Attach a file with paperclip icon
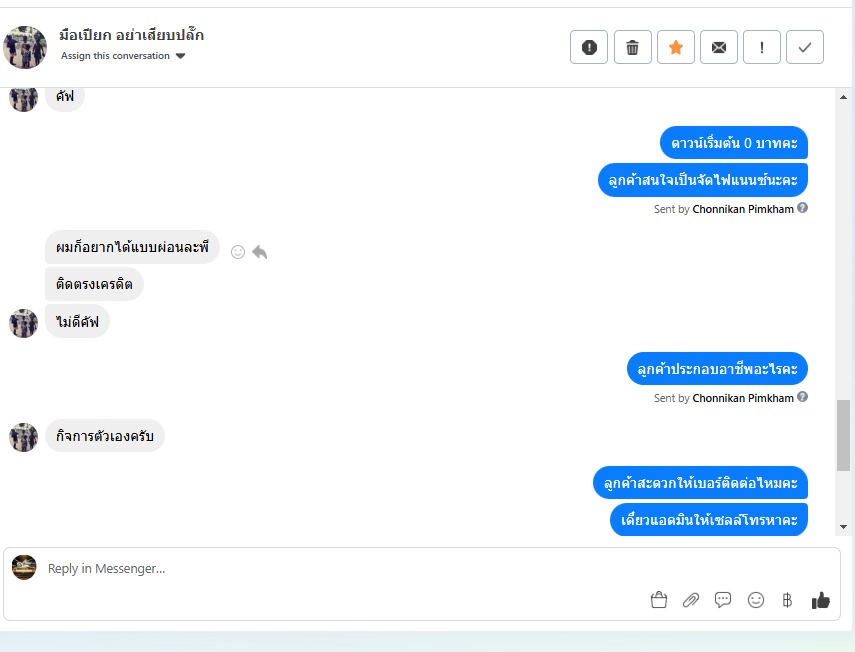Viewport: 855px width, 652px height. pyautogui.click(x=691, y=600)
